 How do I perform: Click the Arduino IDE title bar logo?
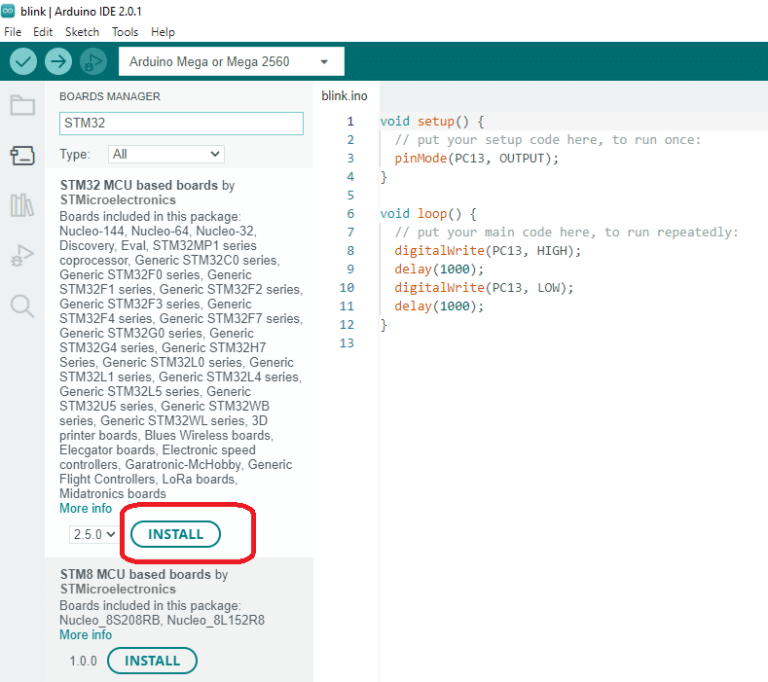(8, 11)
